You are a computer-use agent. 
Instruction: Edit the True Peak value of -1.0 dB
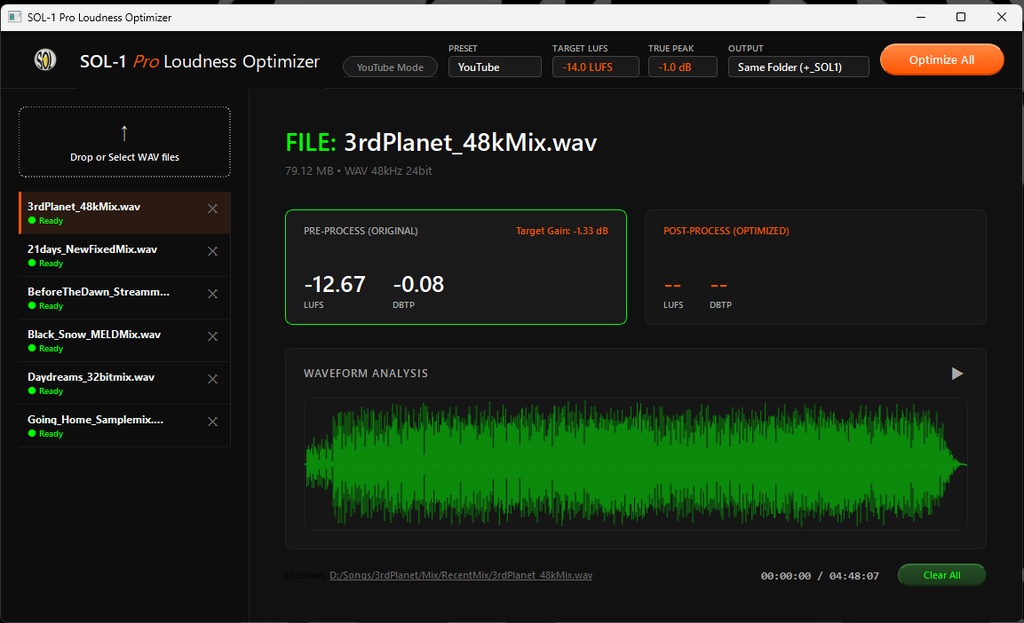tap(682, 65)
